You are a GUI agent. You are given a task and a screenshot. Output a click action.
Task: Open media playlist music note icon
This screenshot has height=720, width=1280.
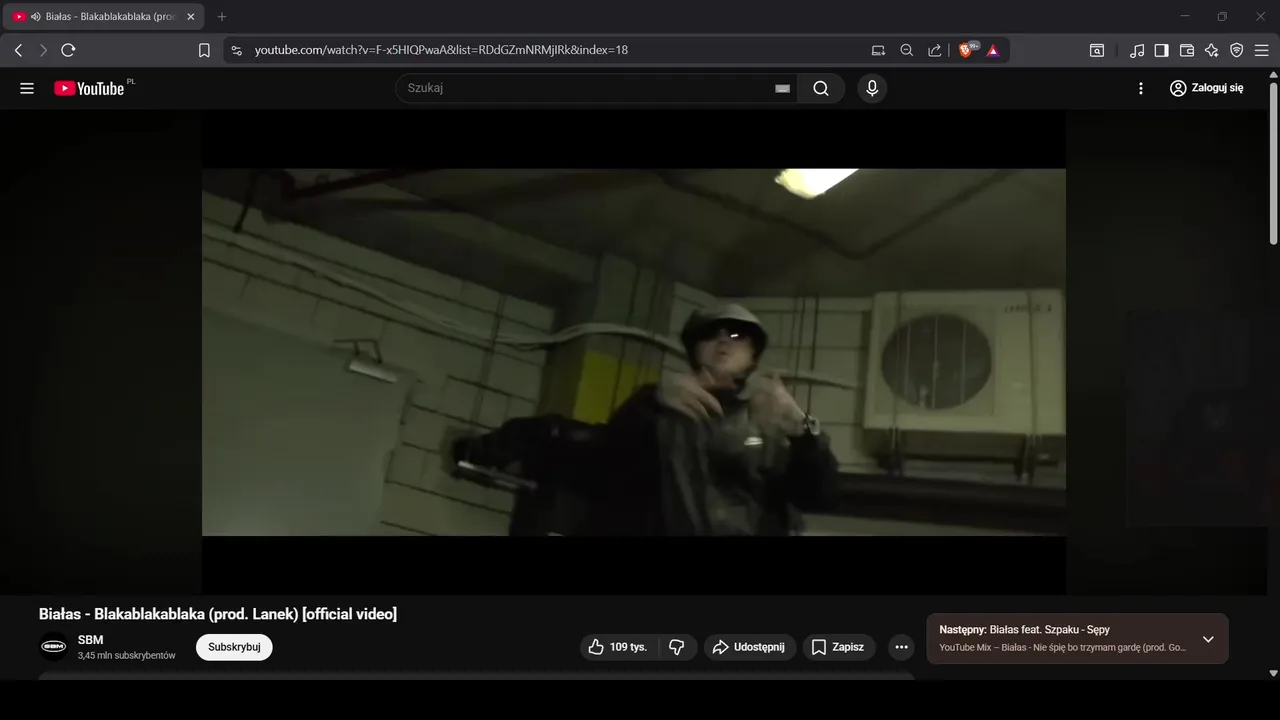pyautogui.click(x=1137, y=50)
